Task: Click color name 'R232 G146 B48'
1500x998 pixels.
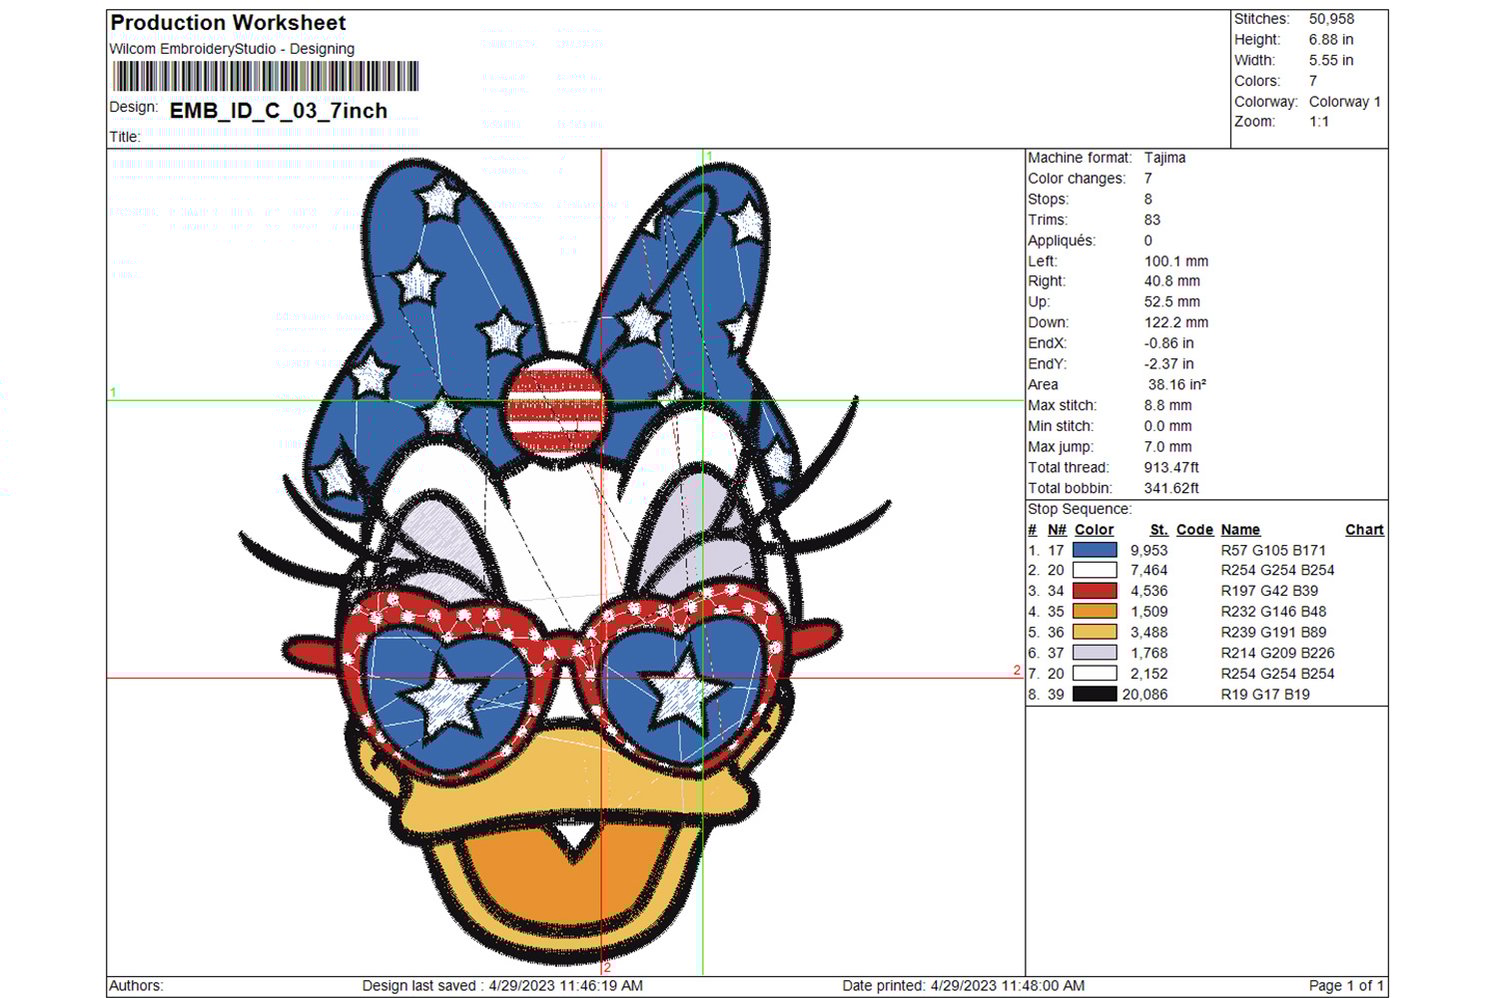Action: pyautogui.click(x=1273, y=612)
